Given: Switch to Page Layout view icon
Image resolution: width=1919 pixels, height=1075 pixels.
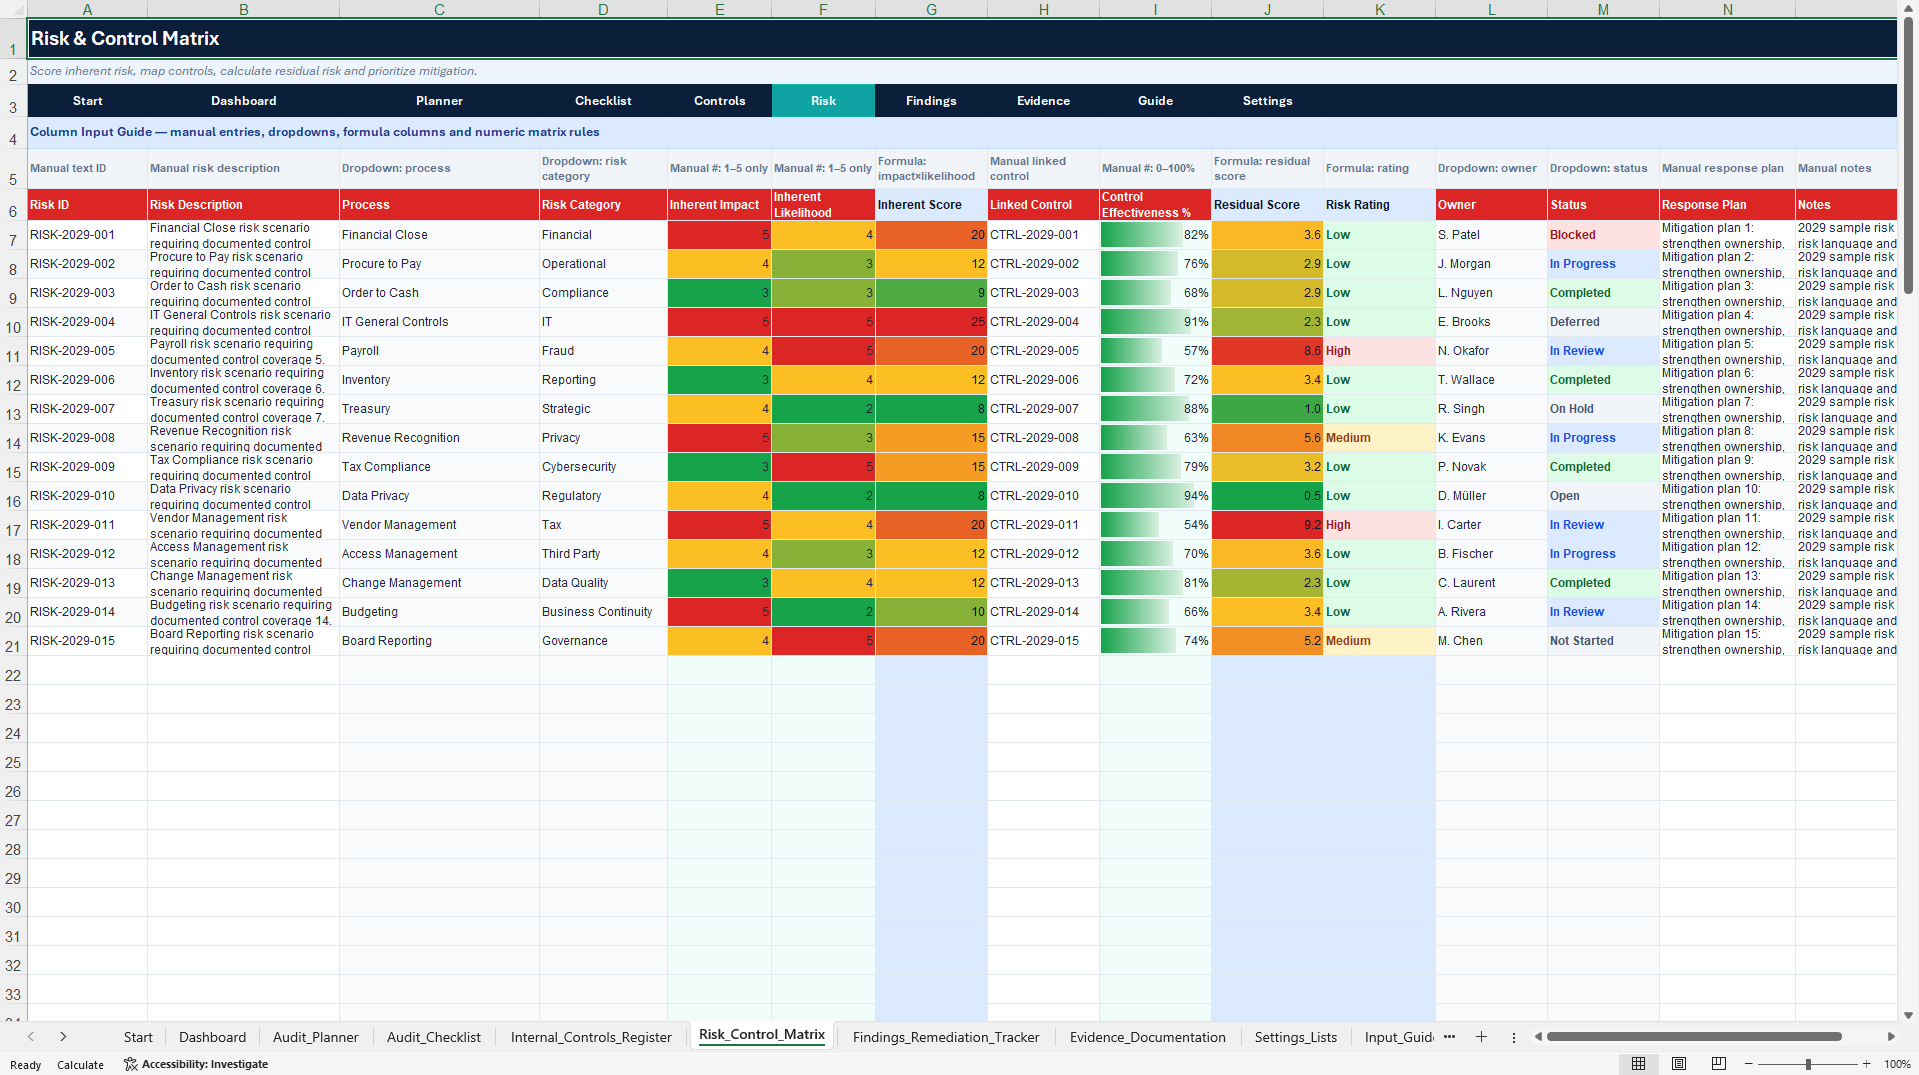Looking at the screenshot, I should [x=1678, y=1064].
